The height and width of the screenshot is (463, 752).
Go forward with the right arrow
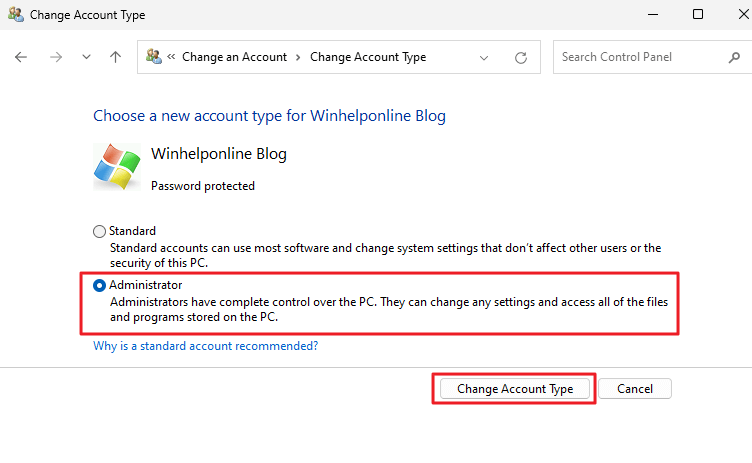tap(56, 57)
